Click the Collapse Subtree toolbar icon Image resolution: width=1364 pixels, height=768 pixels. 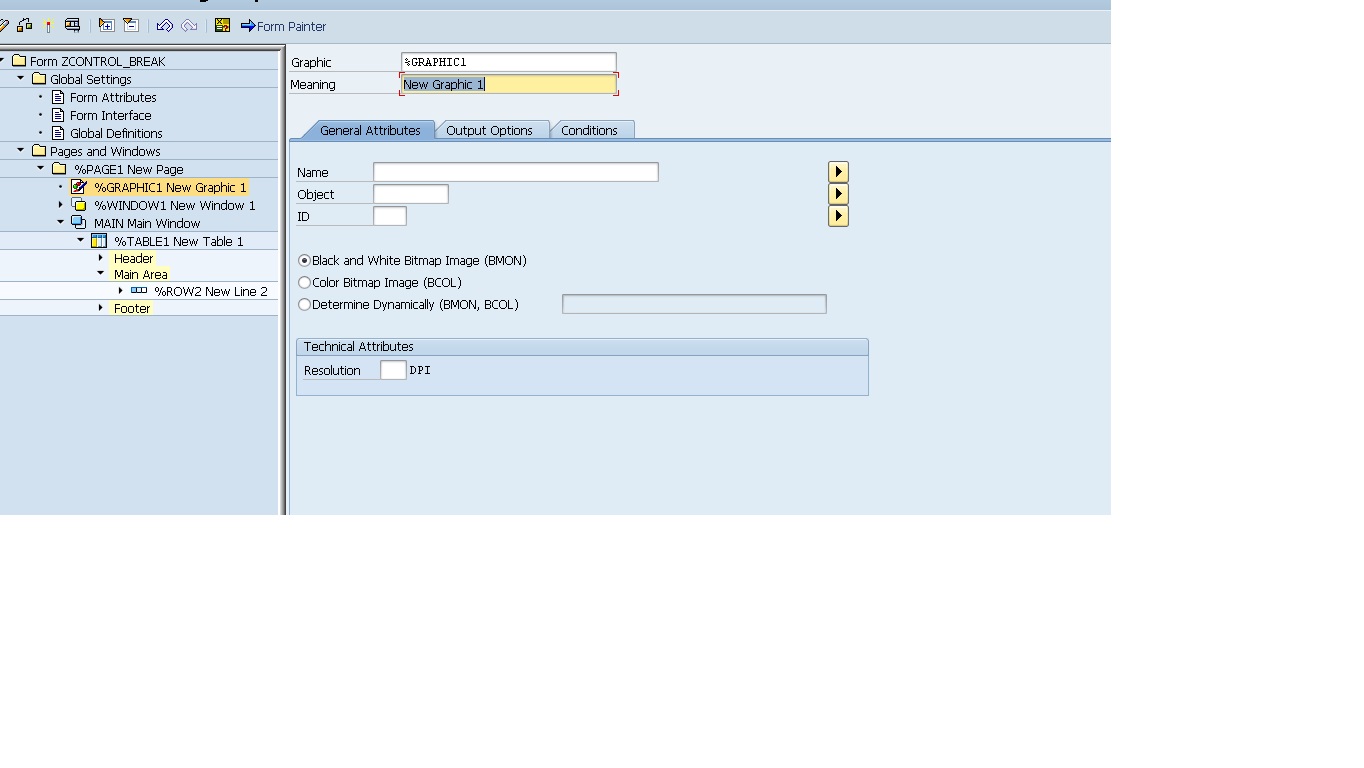tap(131, 26)
